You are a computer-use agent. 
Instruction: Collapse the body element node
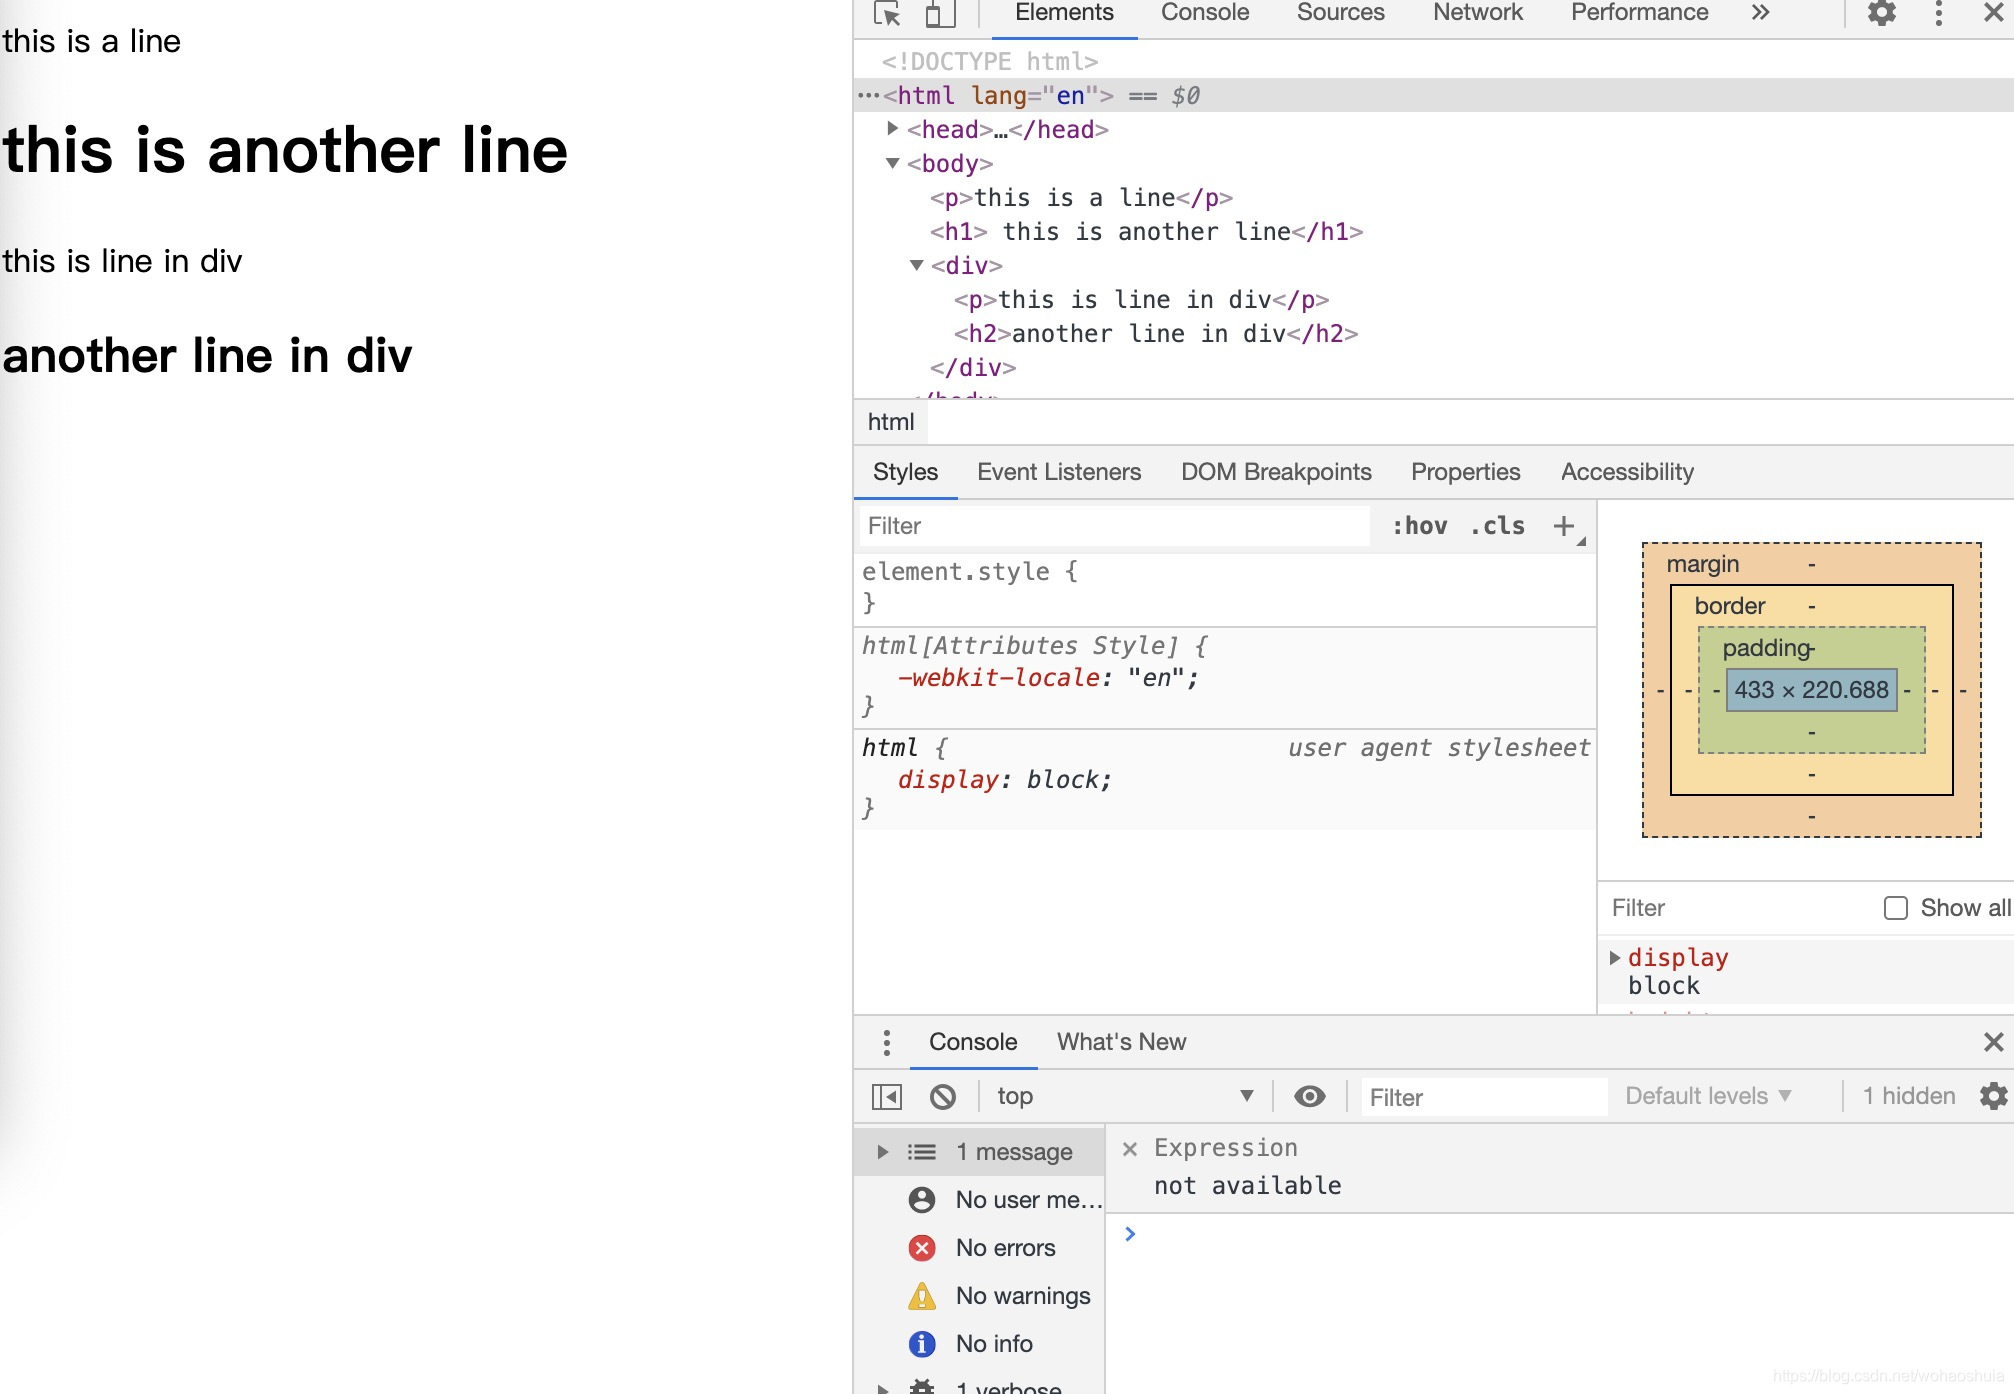pyautogui.click(x=893, y=163)
